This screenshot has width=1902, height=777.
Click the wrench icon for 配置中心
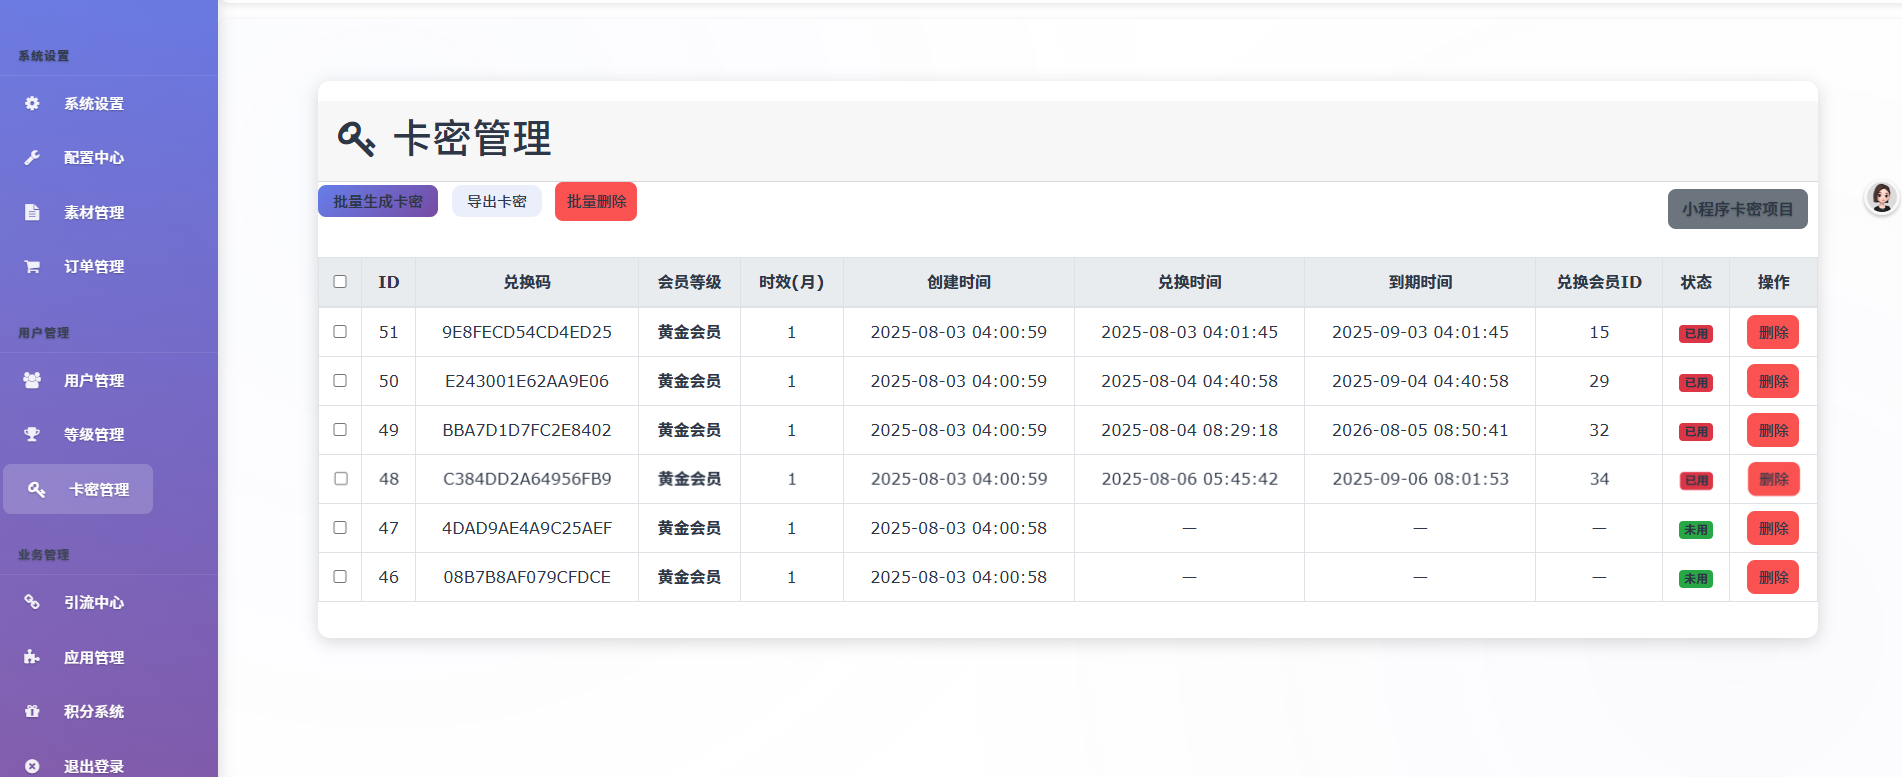coord(32,157)
